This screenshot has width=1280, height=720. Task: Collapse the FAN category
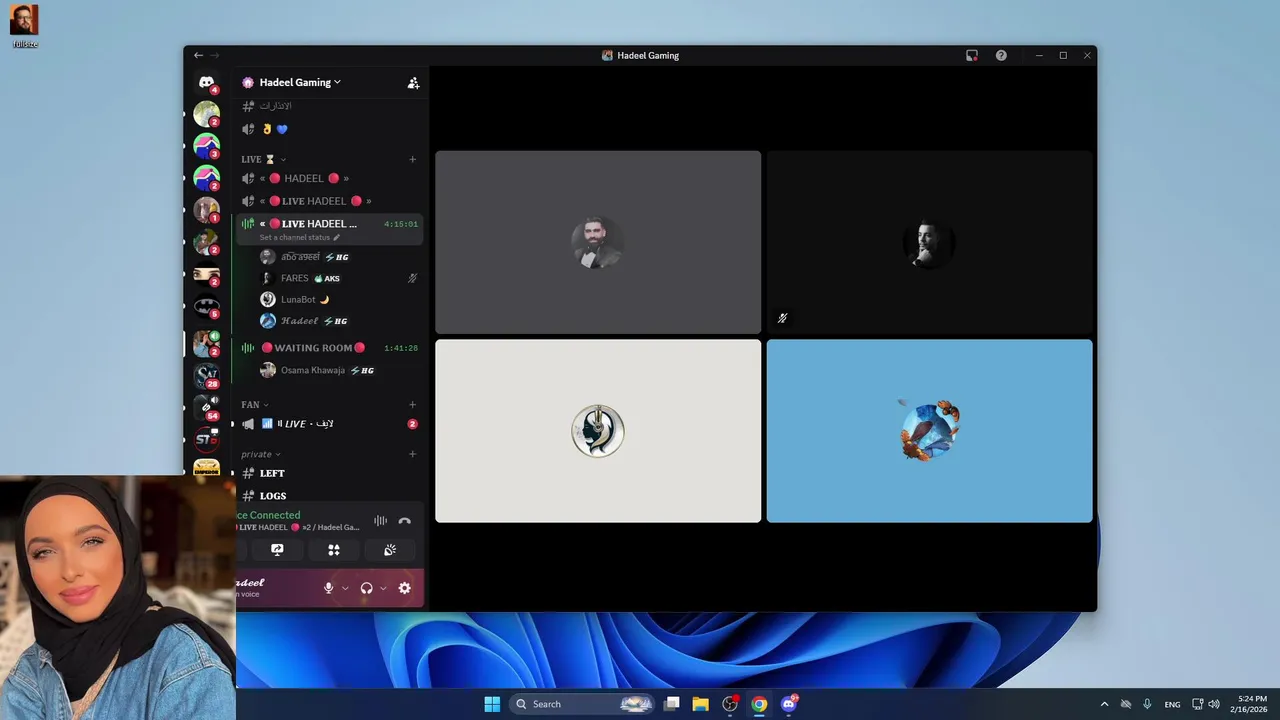(x=255, y=404)
